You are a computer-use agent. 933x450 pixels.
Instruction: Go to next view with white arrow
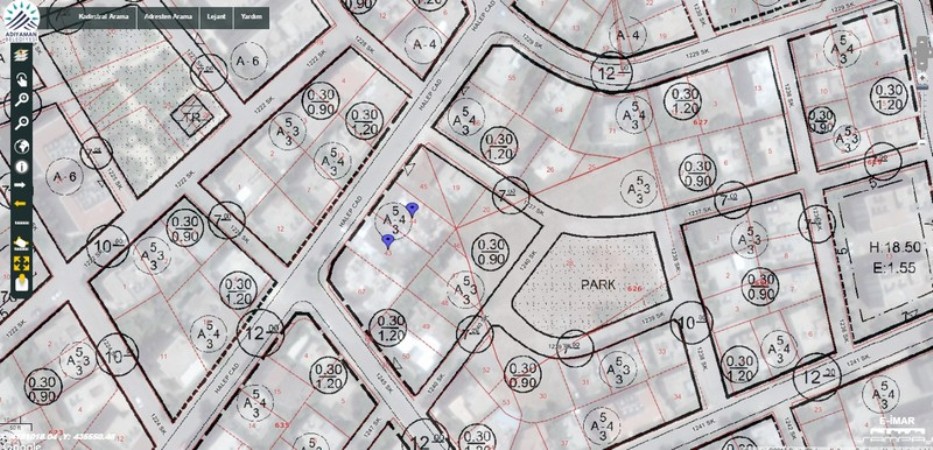coord(21,187)
